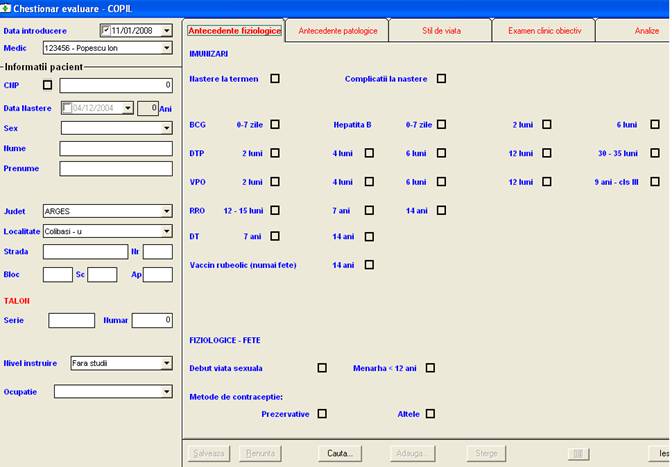This screenshot has width=672, height=467.
Task: Tick the Nastere la termen checkbox
Action: 275,79
